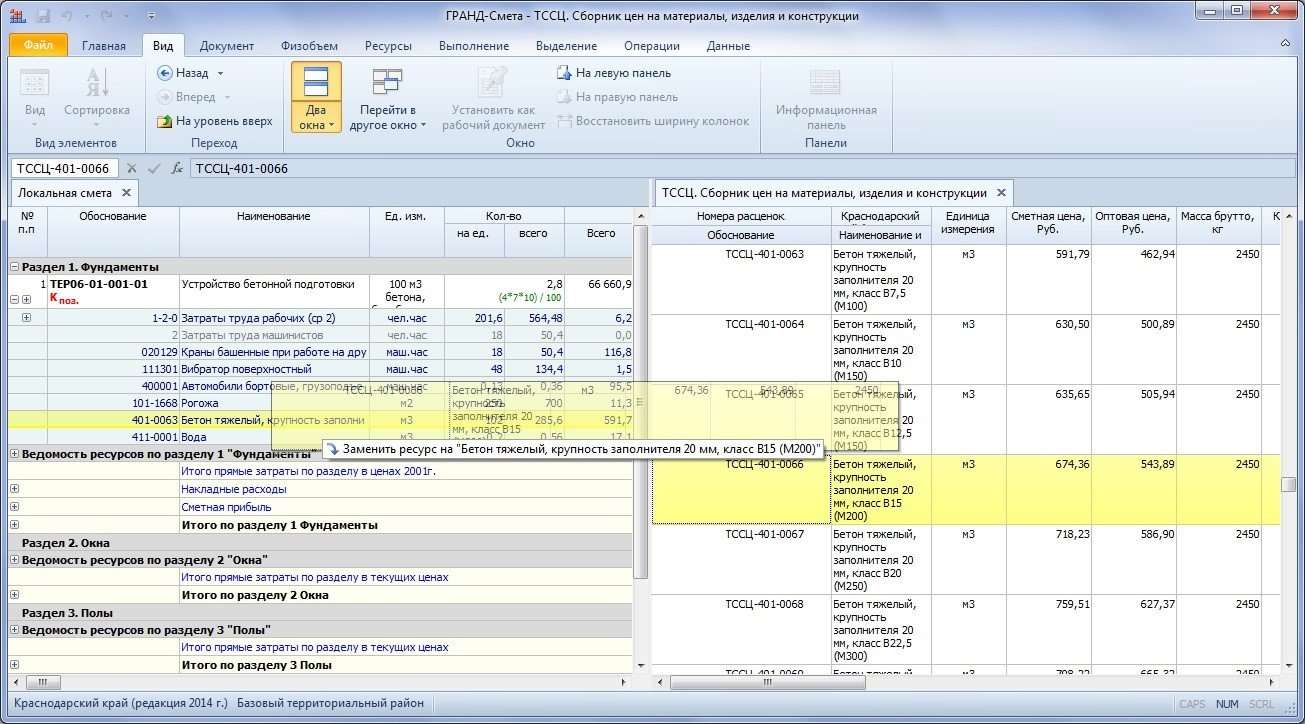Expand Ведомость ресурсов по разделу 1 Фундаменты
The image size is (1305, 724).
pyautogui.click(x=15, y=454)
